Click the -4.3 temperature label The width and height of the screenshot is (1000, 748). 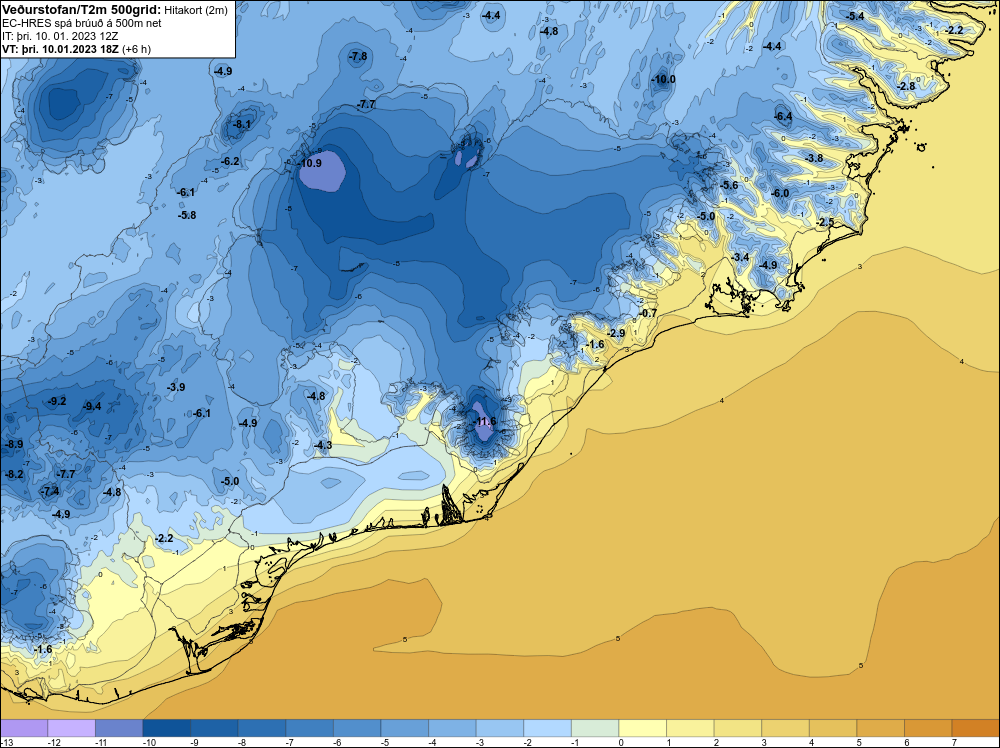point(323,445)
